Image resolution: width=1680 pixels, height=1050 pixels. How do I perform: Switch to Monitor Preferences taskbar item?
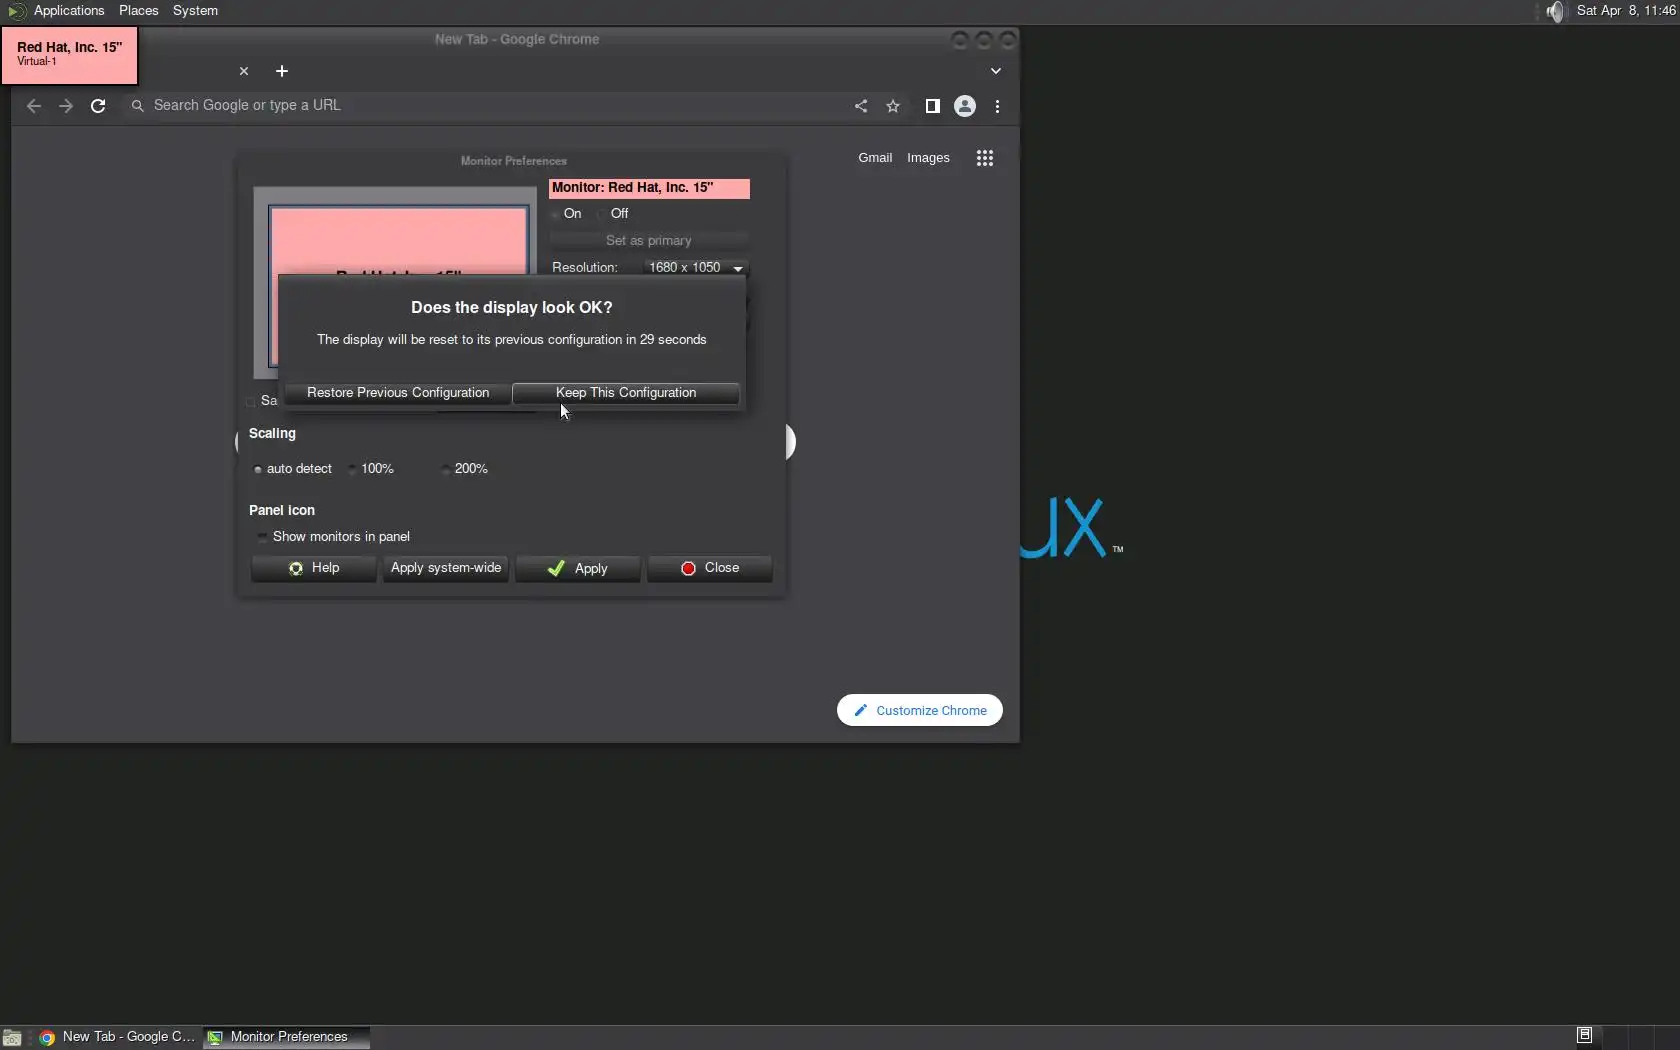[286, 1037]
